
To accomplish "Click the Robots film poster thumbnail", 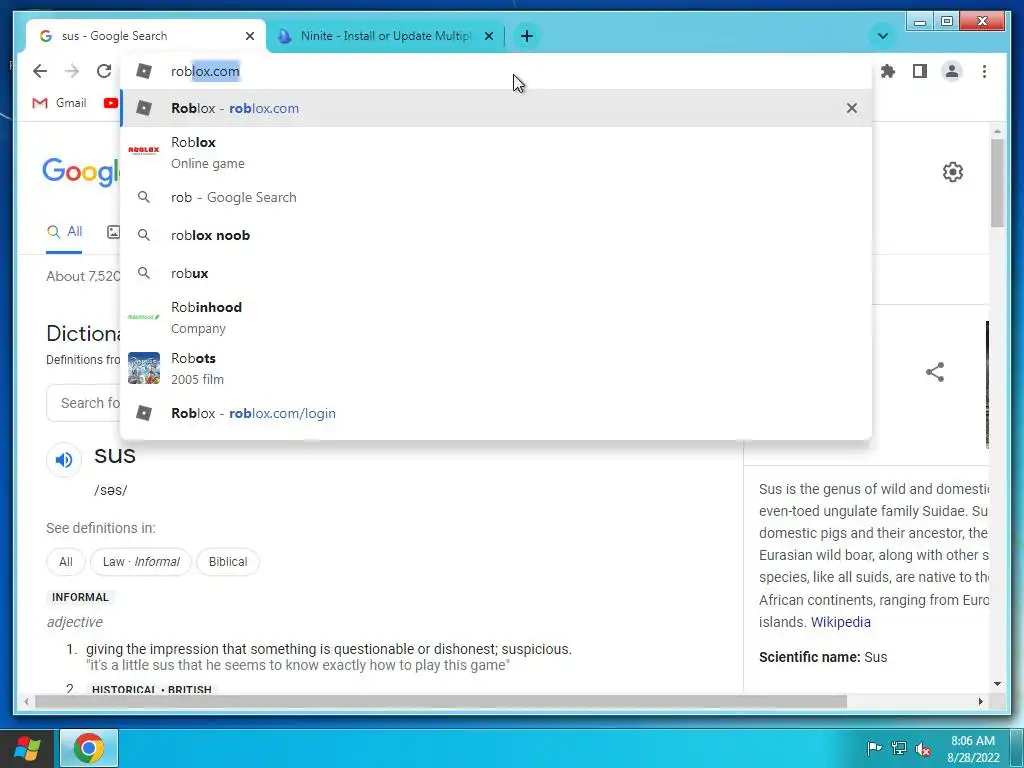I will (x=144, y=368).
